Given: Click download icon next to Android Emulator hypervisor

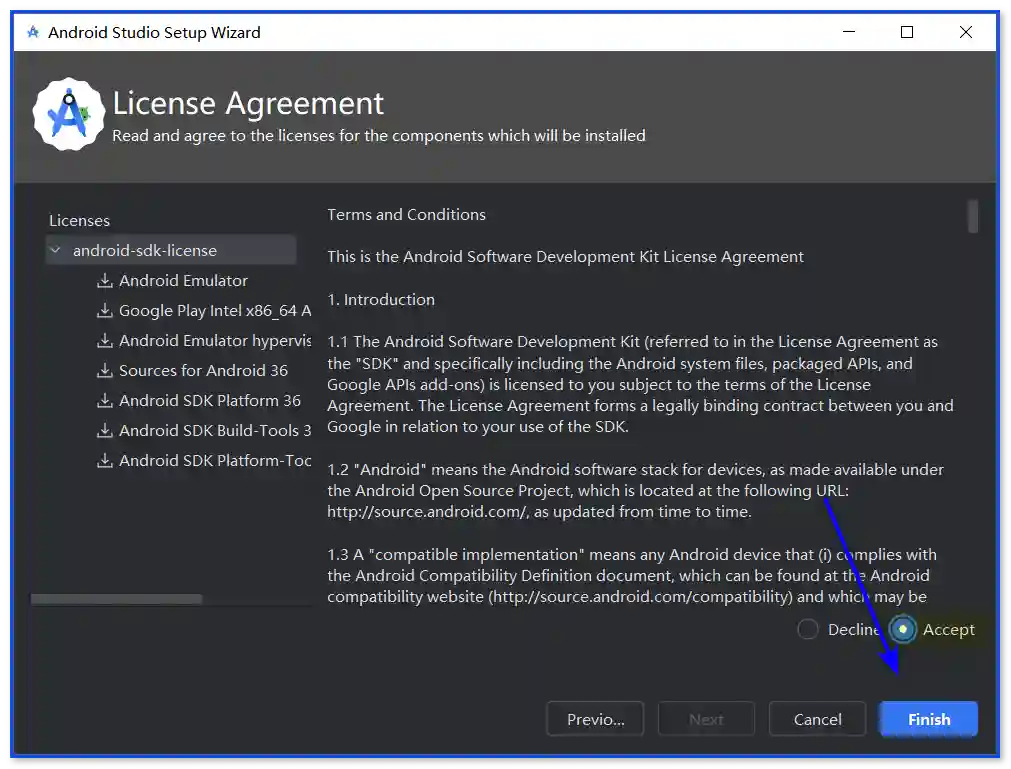Looking at the screenshot, I should pyautogui.click(x=104, y=341).
